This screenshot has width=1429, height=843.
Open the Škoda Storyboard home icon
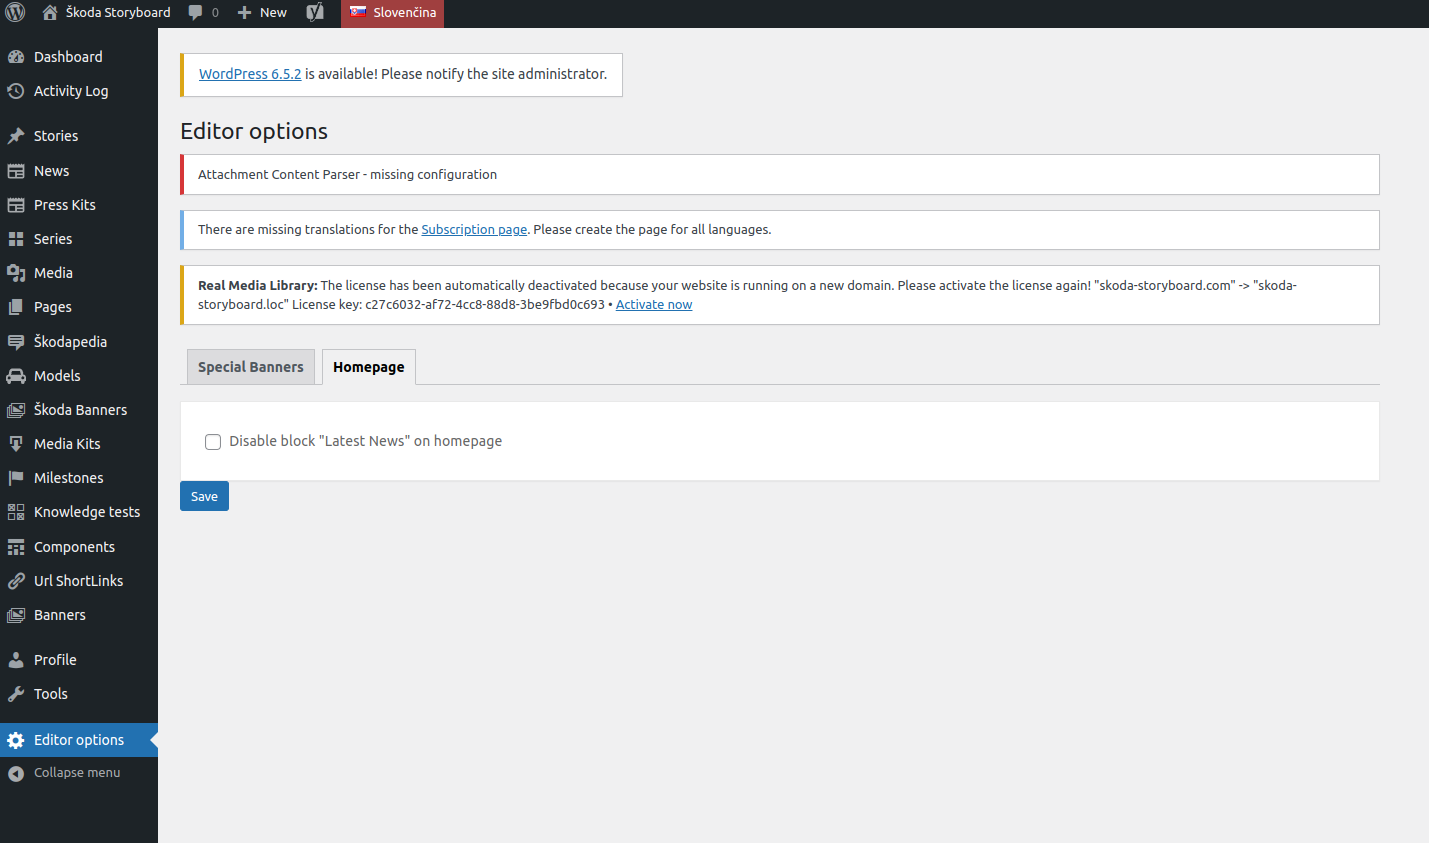[50, 13]
